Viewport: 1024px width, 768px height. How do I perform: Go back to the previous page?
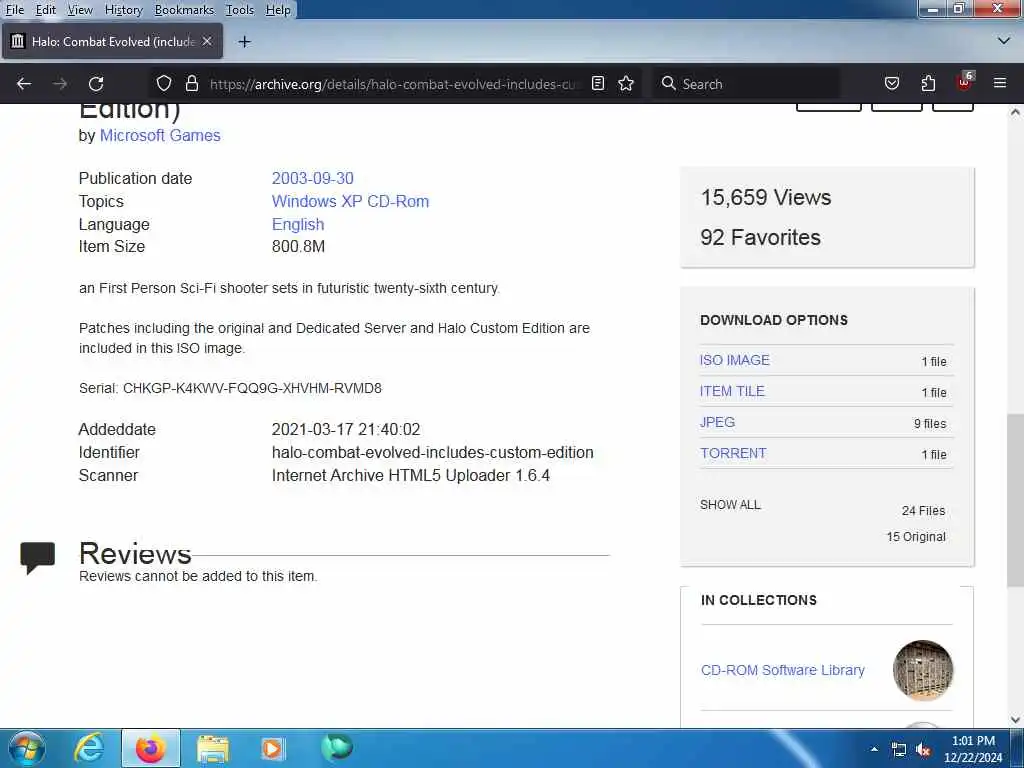tap(24, 84)
